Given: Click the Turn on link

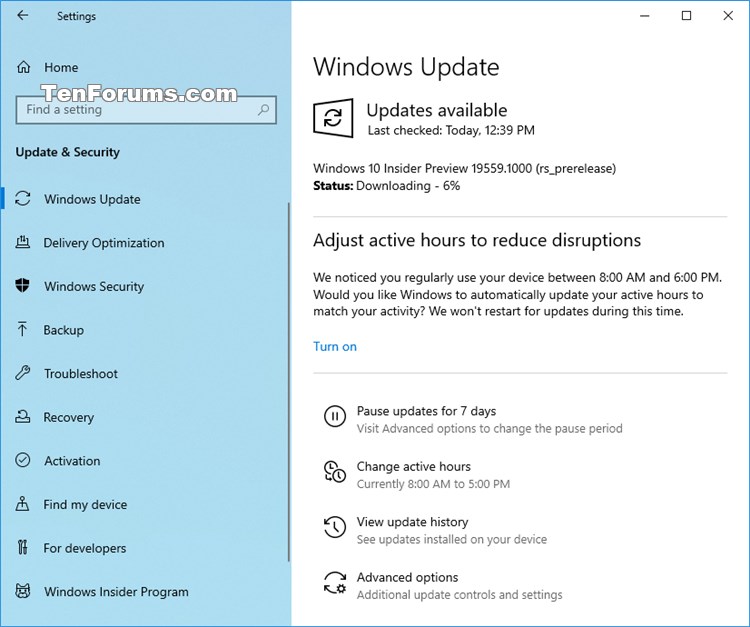Looking at the screenshot, I should tap(335, 346).
